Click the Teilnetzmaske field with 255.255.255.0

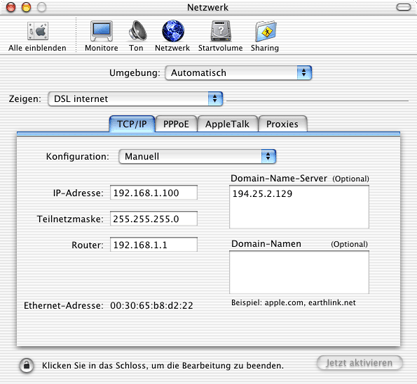(154, 219)
